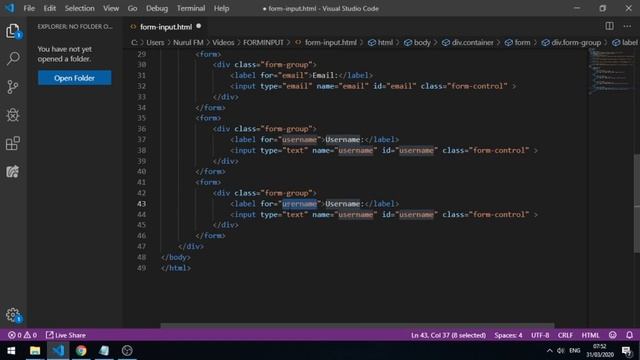The width and height of the screenshot is (640, 360).
Task: Click line number 43 in the gutter
Action: pyautogui.click(x=141, y=204)
